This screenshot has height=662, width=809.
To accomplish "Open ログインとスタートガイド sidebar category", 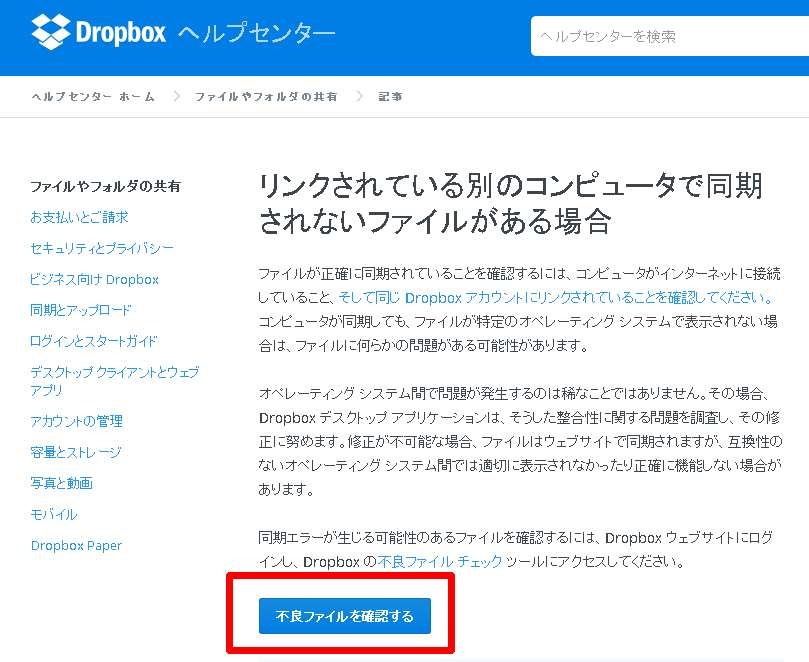I will coord(93,341).
